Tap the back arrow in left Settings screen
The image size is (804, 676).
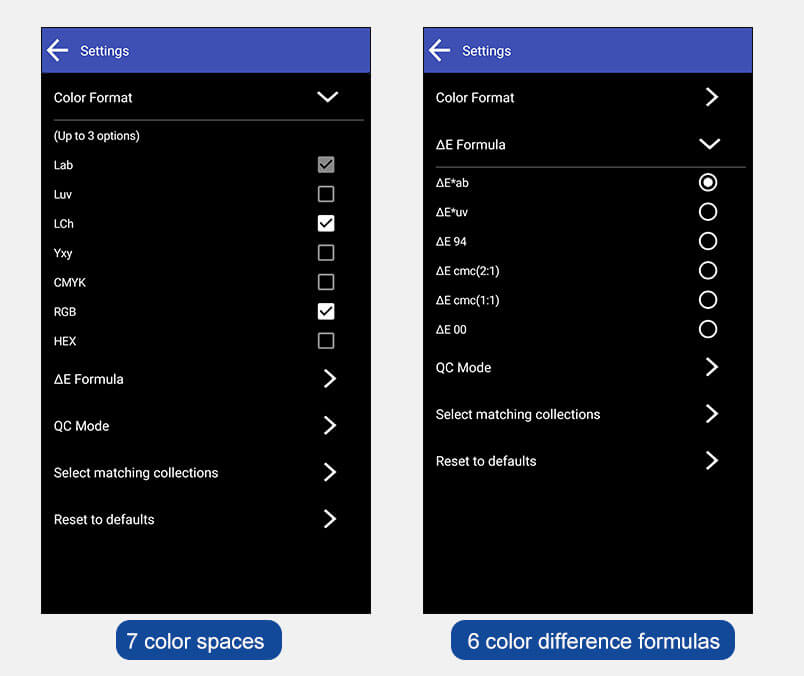(x=57, y=50)
